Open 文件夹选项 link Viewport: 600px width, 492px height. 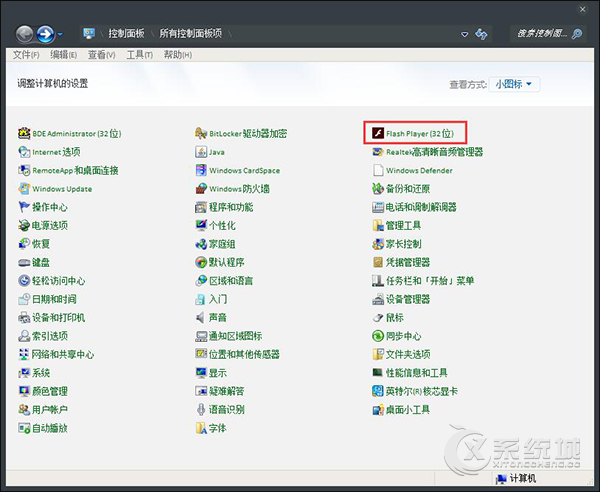(x=408, y=354)
